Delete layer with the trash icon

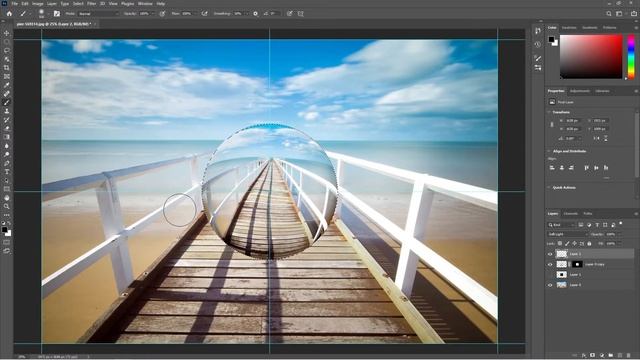pos(629,356)
